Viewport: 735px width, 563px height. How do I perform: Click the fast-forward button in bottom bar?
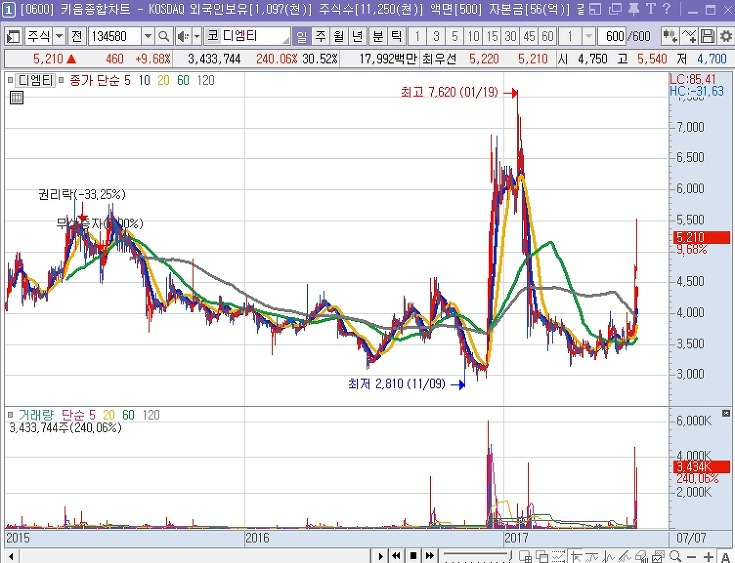click(x=429, y=556)
